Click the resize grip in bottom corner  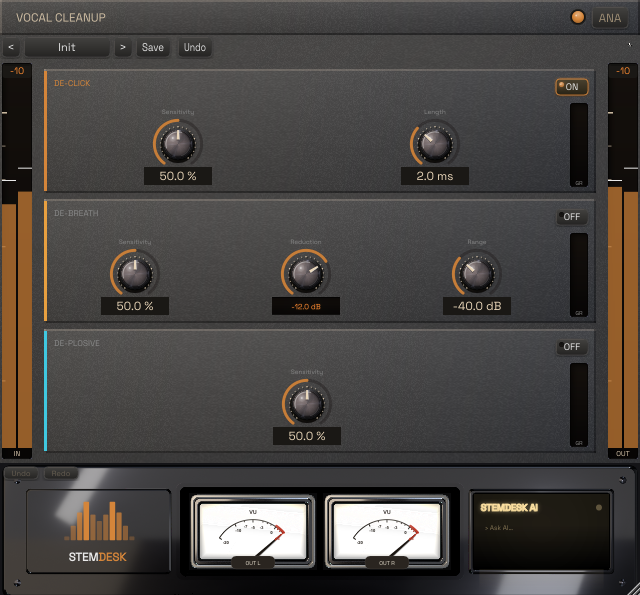[634, 589]
